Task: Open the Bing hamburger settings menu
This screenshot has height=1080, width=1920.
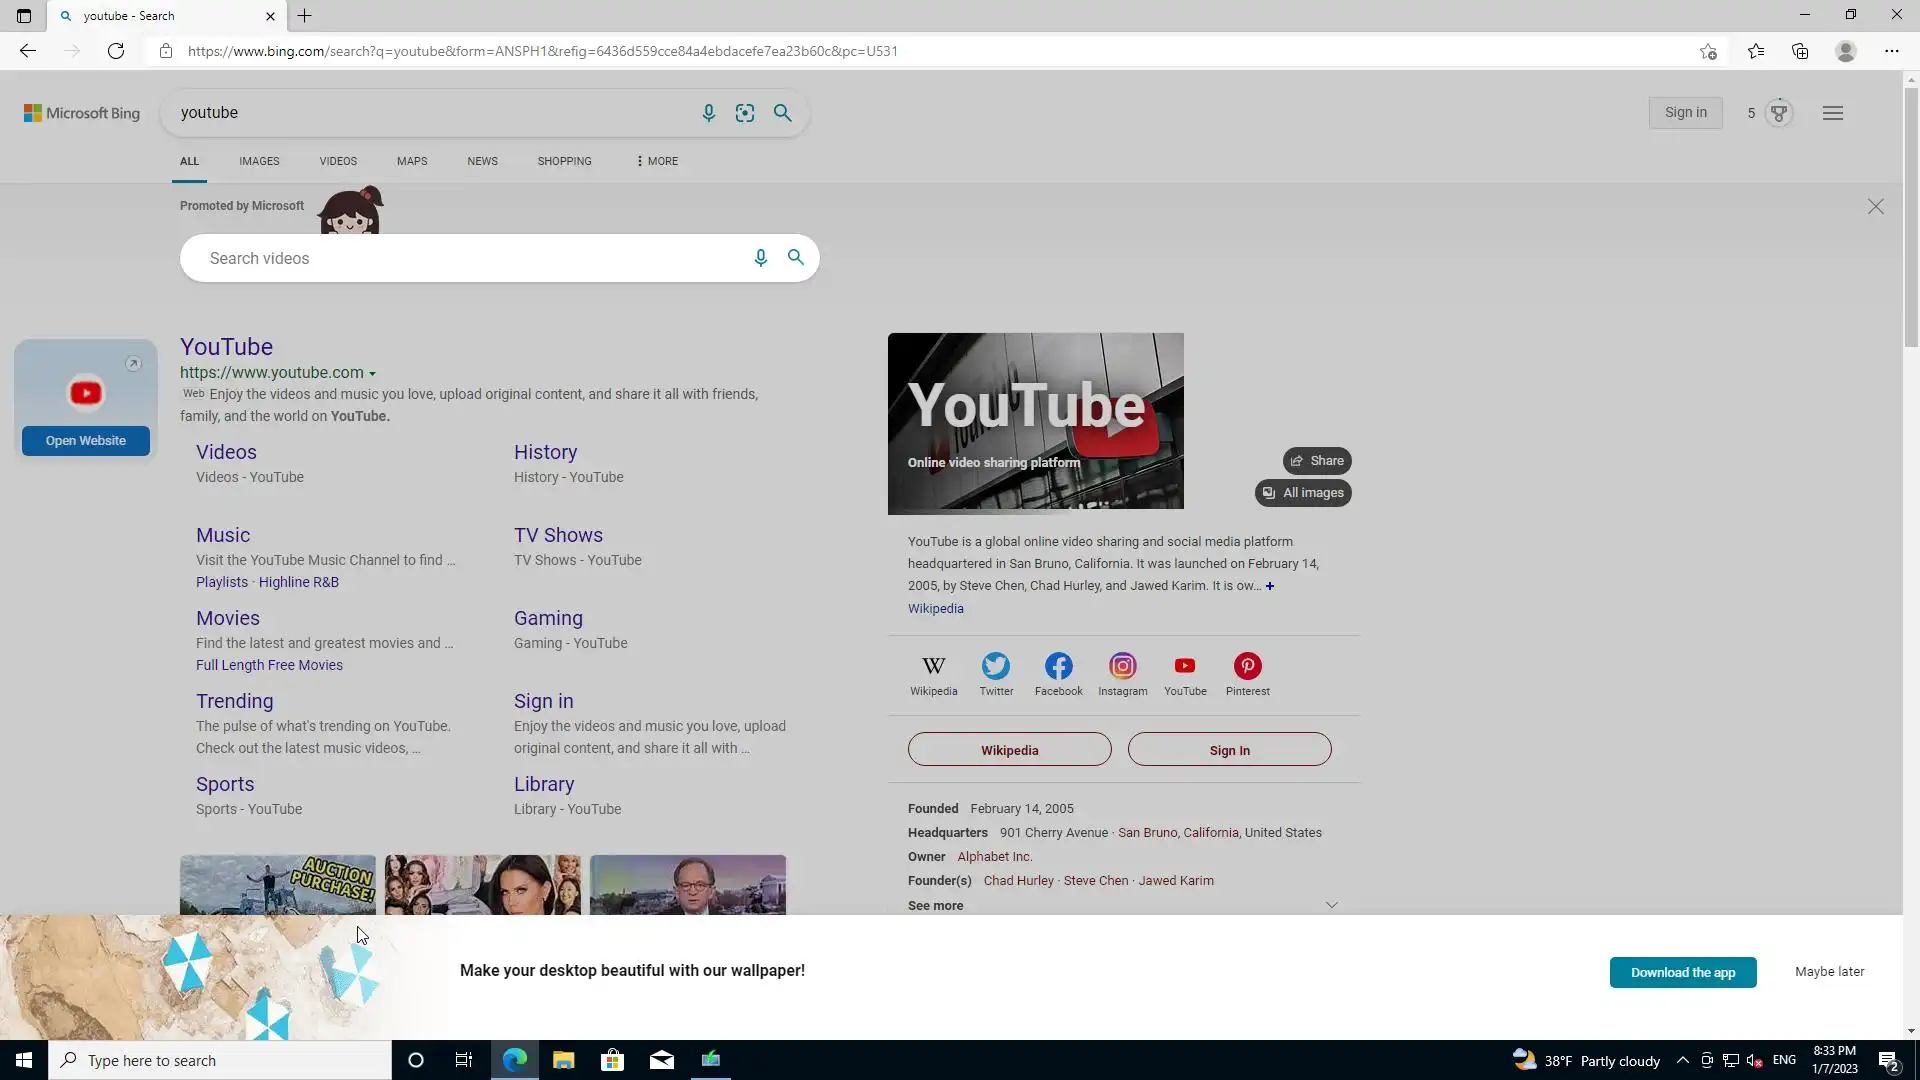Action: 1833,113
